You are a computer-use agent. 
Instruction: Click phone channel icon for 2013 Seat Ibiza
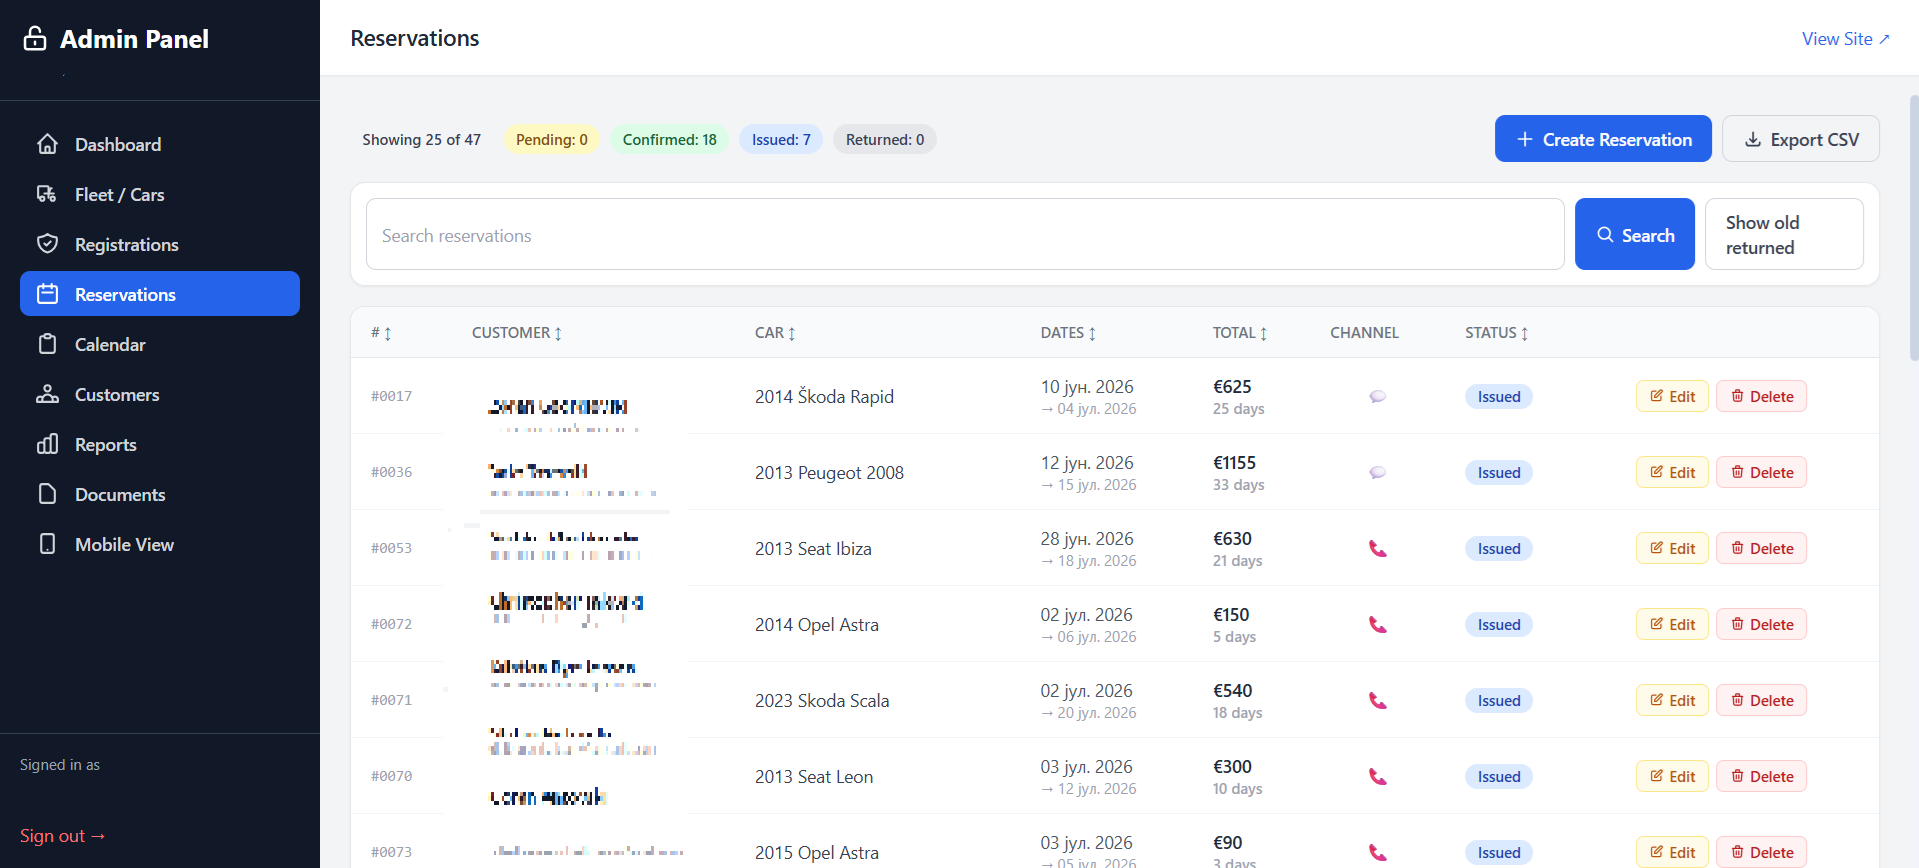click(1377, 548)
